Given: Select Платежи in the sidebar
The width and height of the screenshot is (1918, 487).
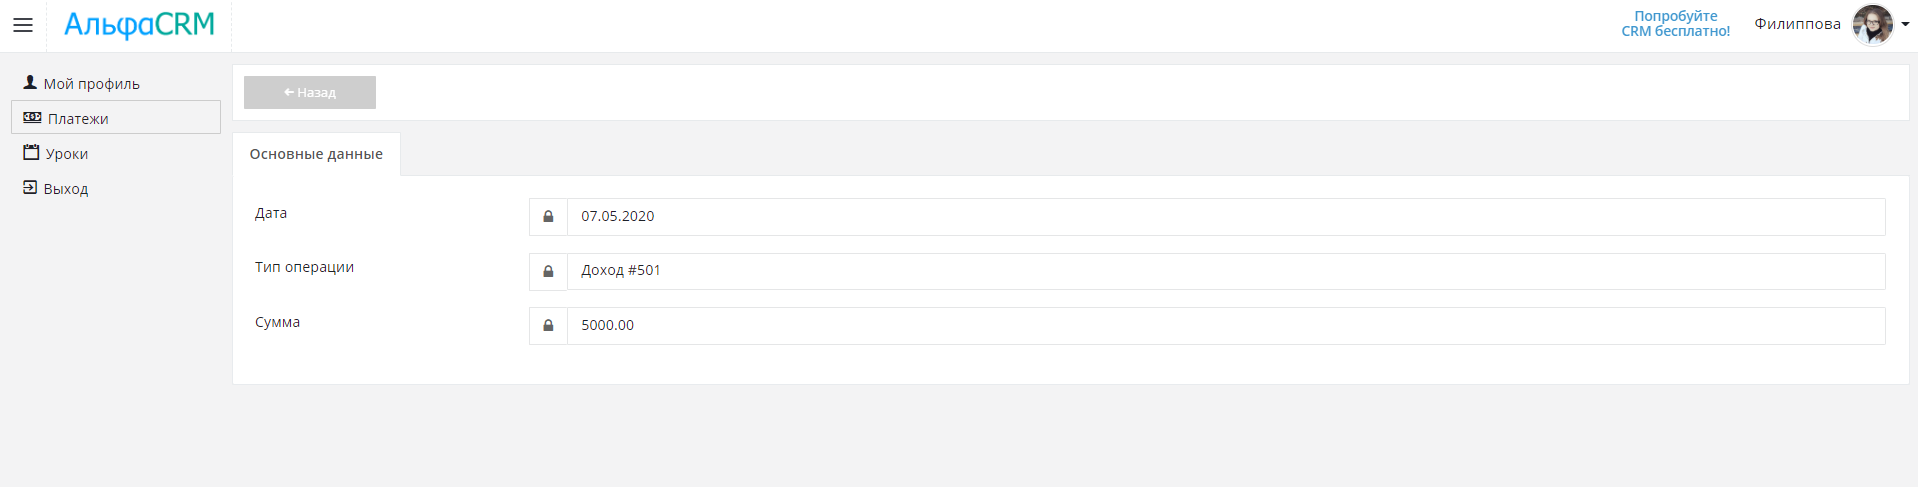Looking at the screenshot, I should [x=78, y=119].
